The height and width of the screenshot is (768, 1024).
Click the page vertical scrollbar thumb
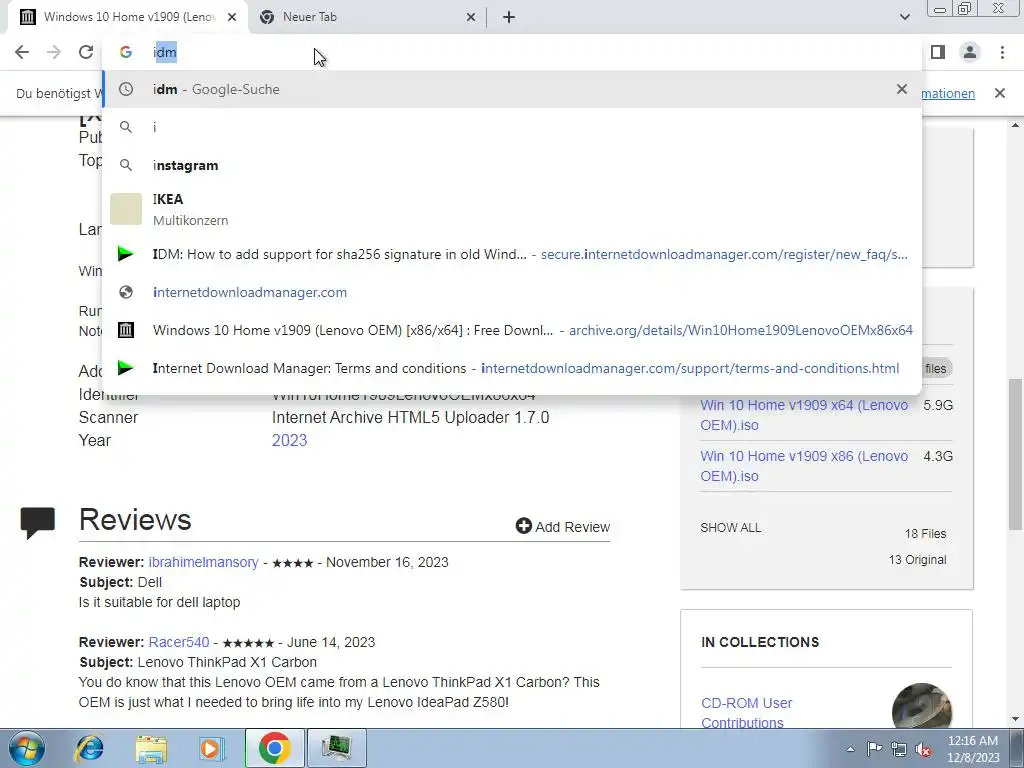click(x=1015, y=454)
